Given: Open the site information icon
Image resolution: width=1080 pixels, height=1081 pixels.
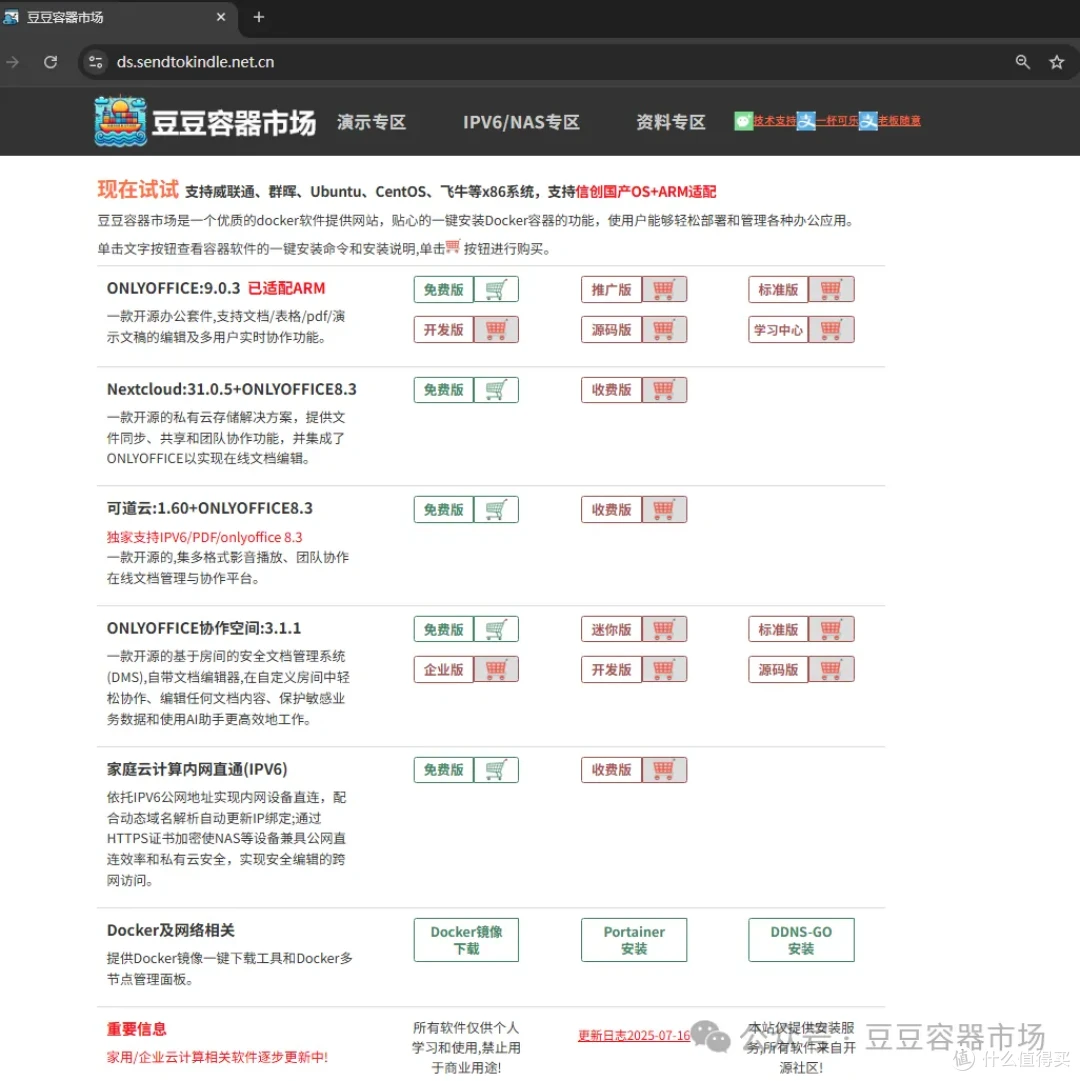Looking at the screenshot, I should [96, 62].
